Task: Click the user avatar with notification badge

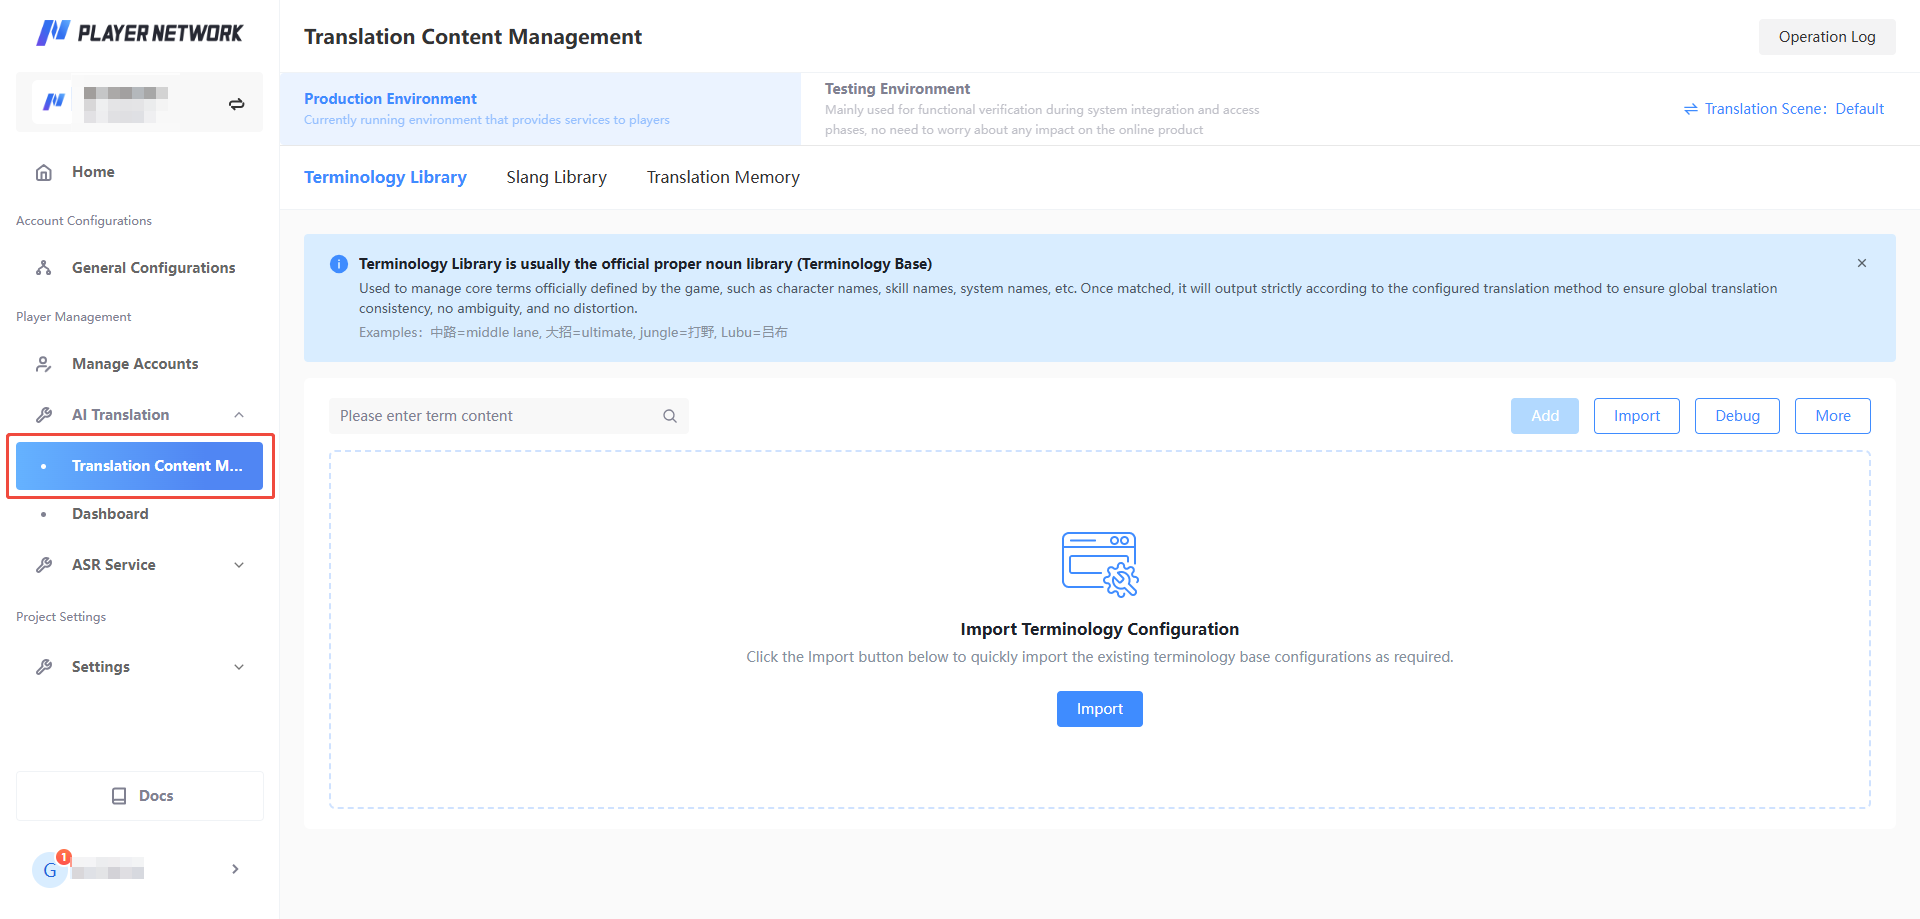Action: click(50, 869)
